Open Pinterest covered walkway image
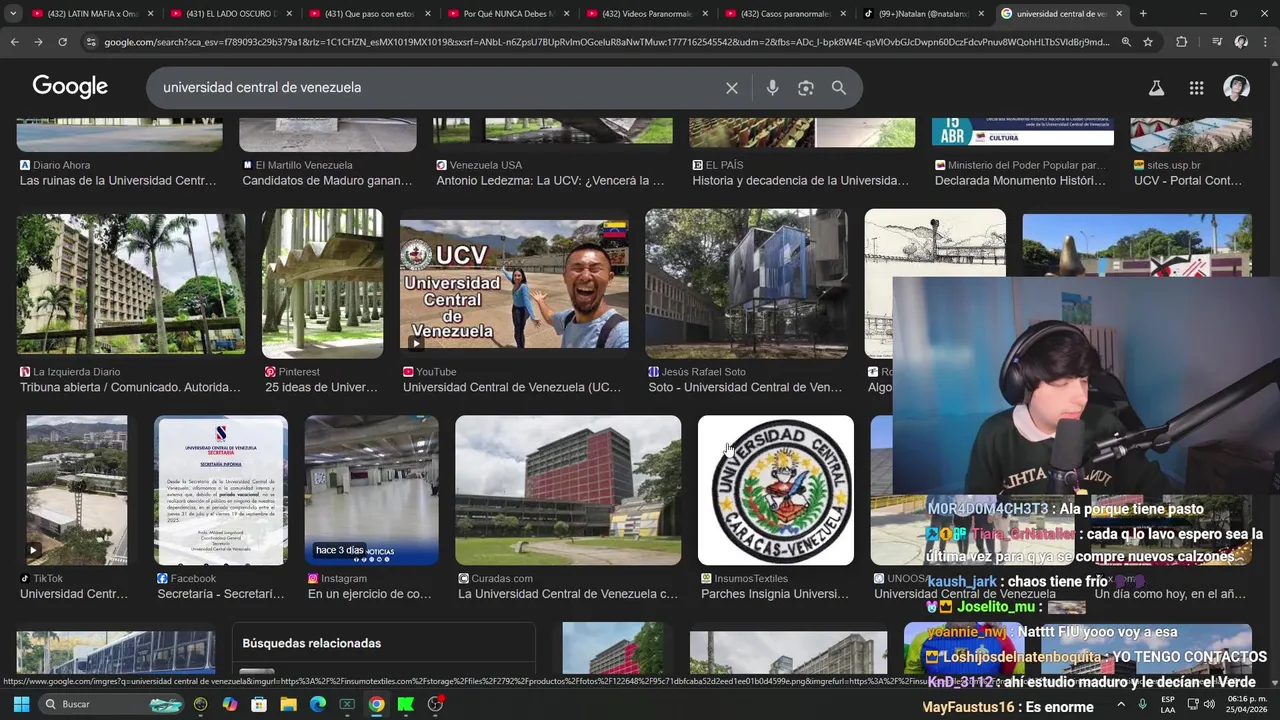This screenshot has width=1280, height=720. (322, 284)
